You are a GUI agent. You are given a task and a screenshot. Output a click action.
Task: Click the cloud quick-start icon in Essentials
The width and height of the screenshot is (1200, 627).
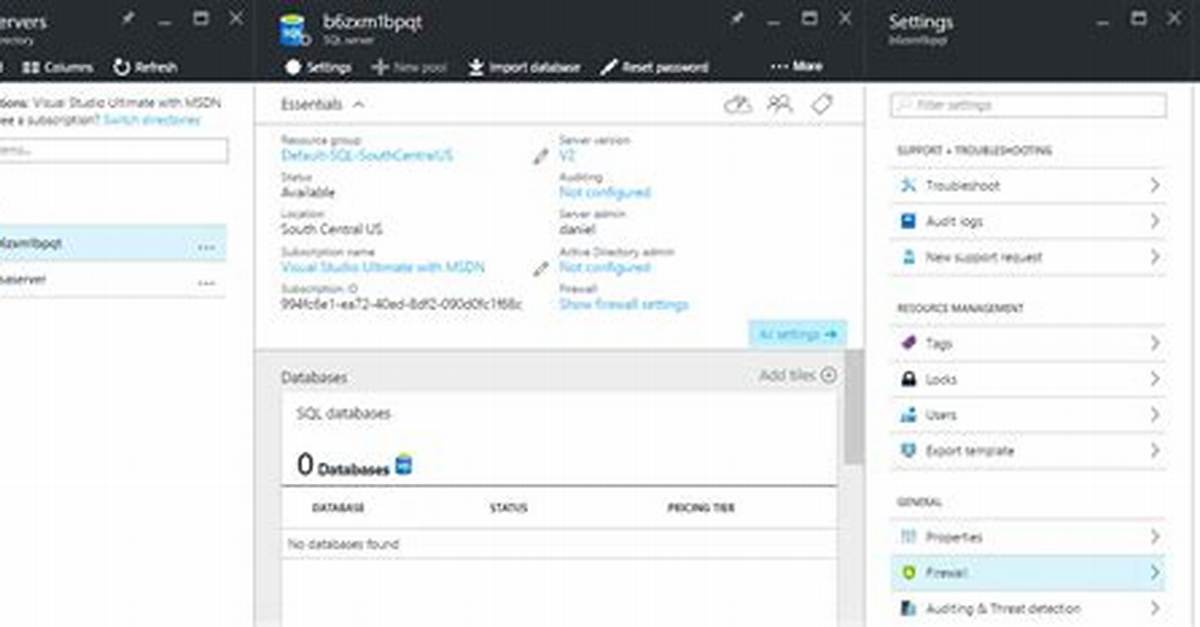pyautogui.click(x=737, y=104)
